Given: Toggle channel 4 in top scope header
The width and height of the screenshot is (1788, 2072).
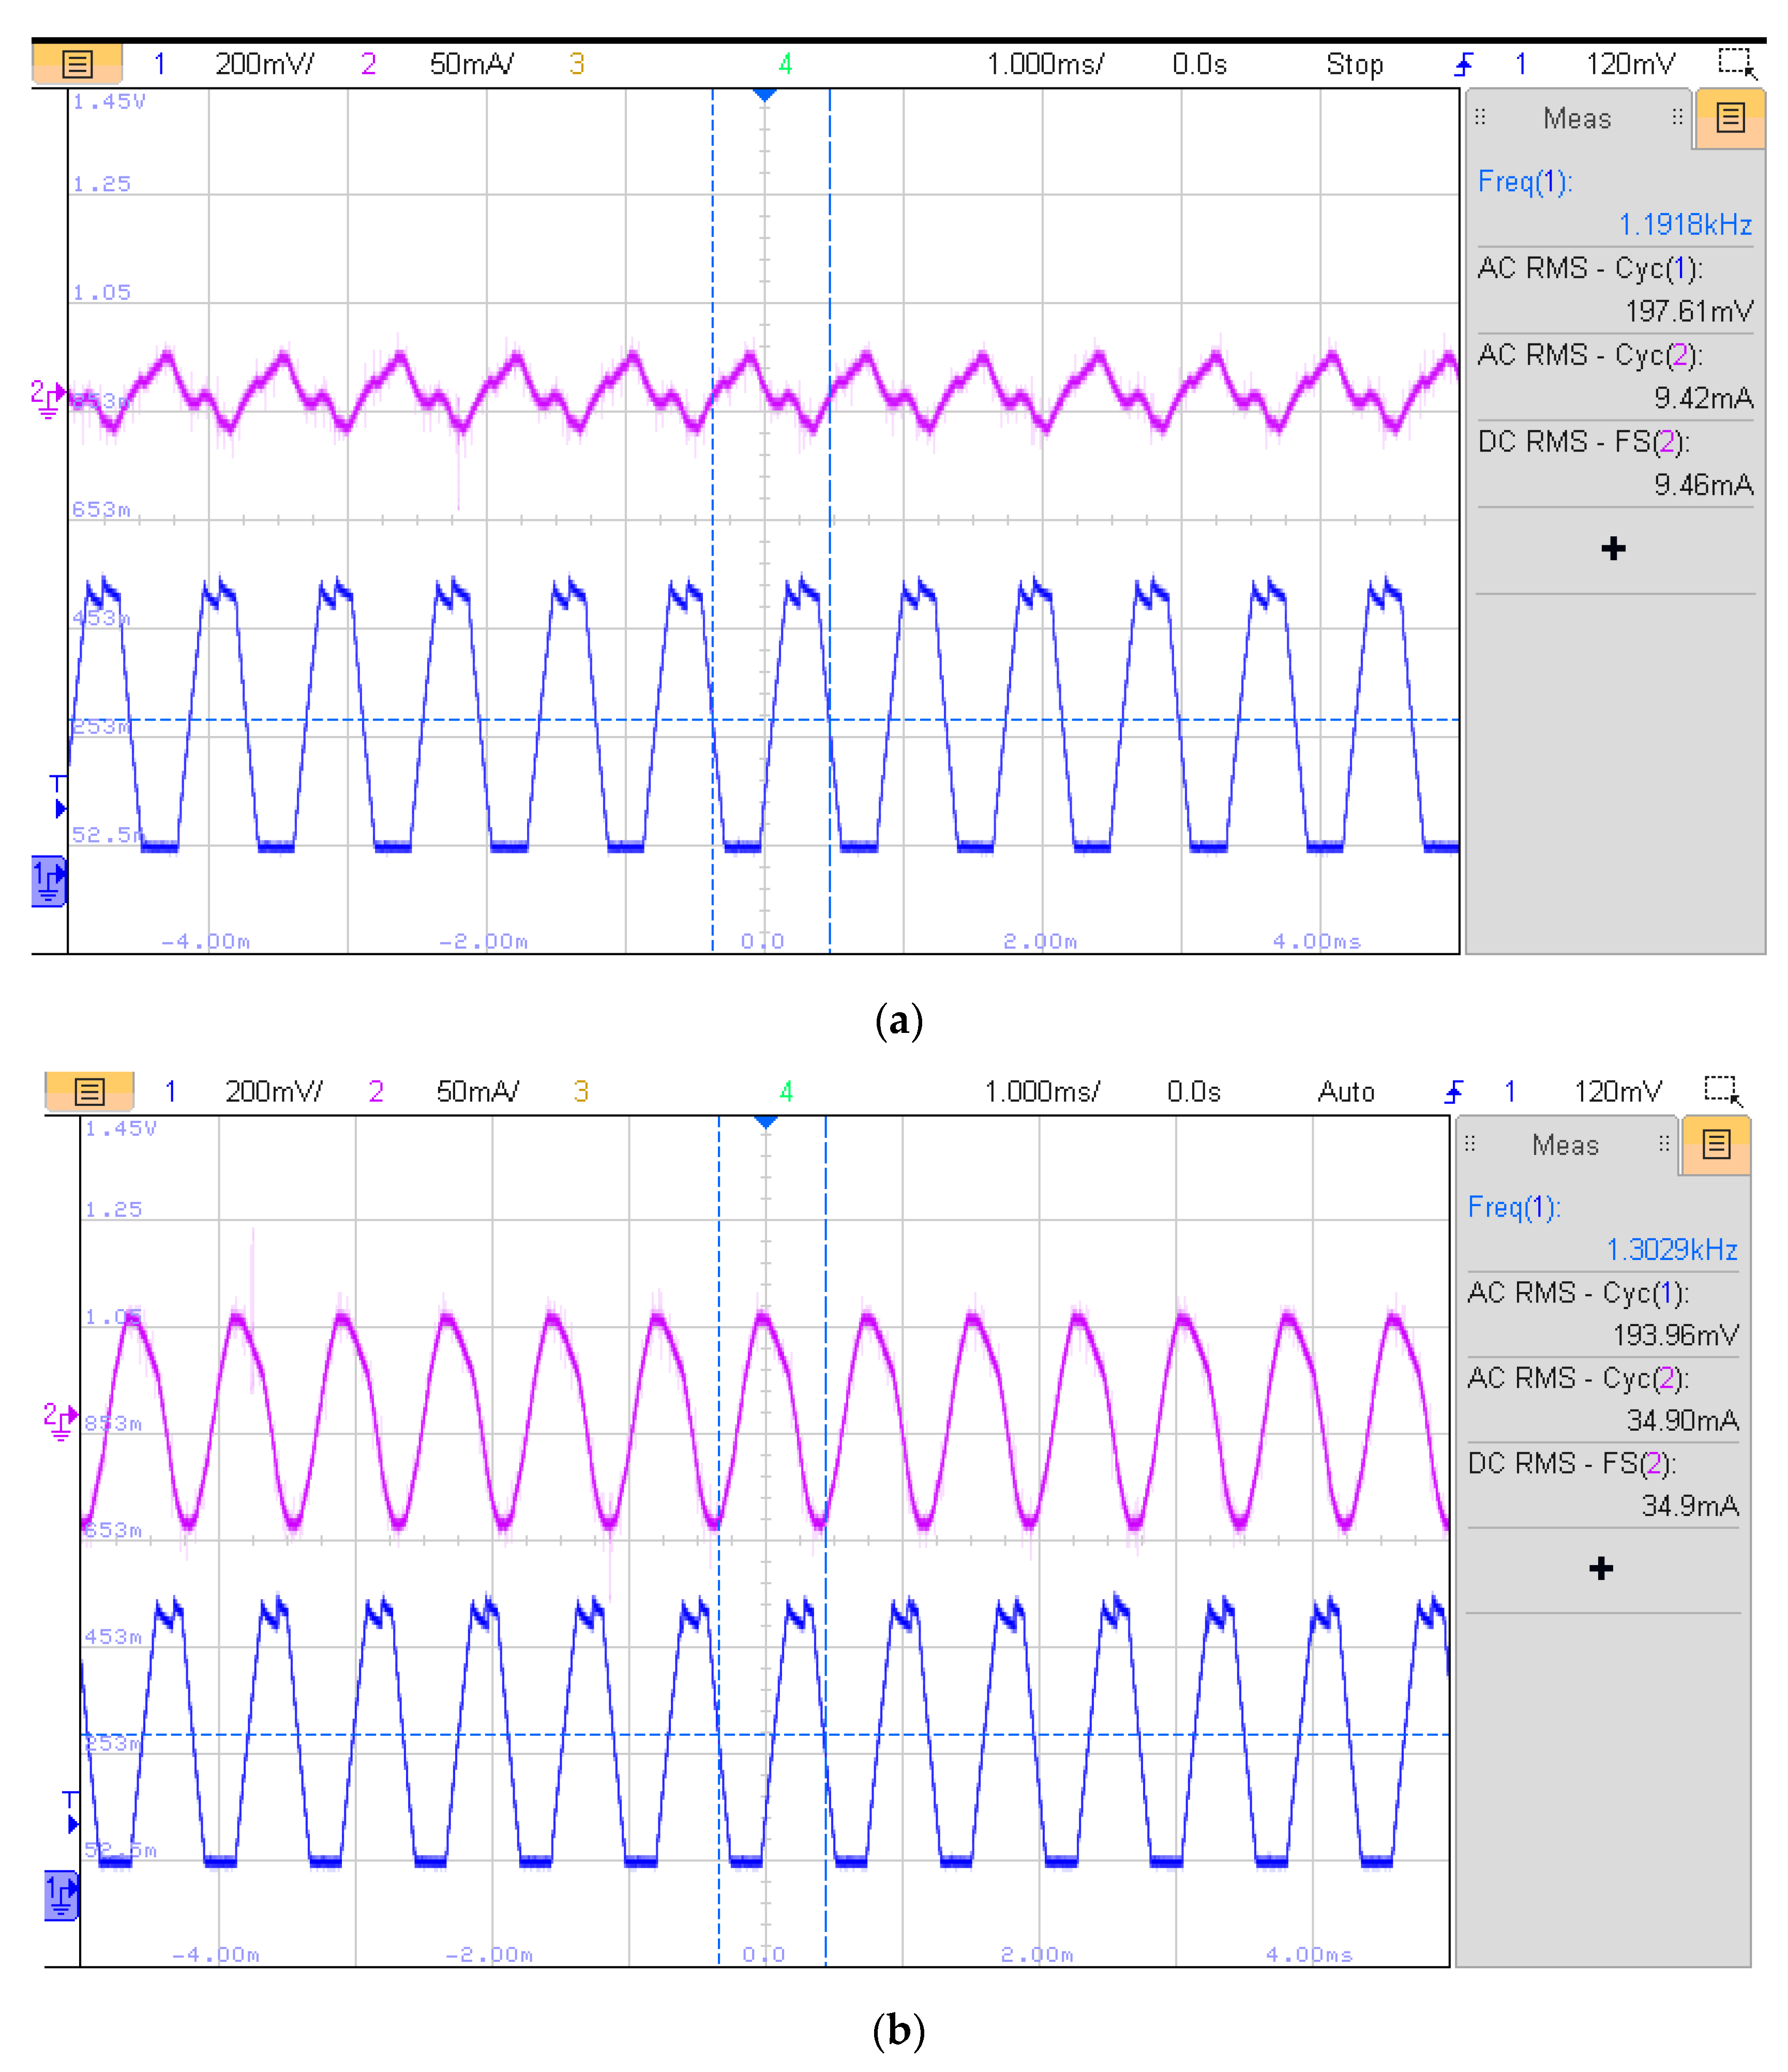Looking at the screenshot, I should [x=785, y=64].
